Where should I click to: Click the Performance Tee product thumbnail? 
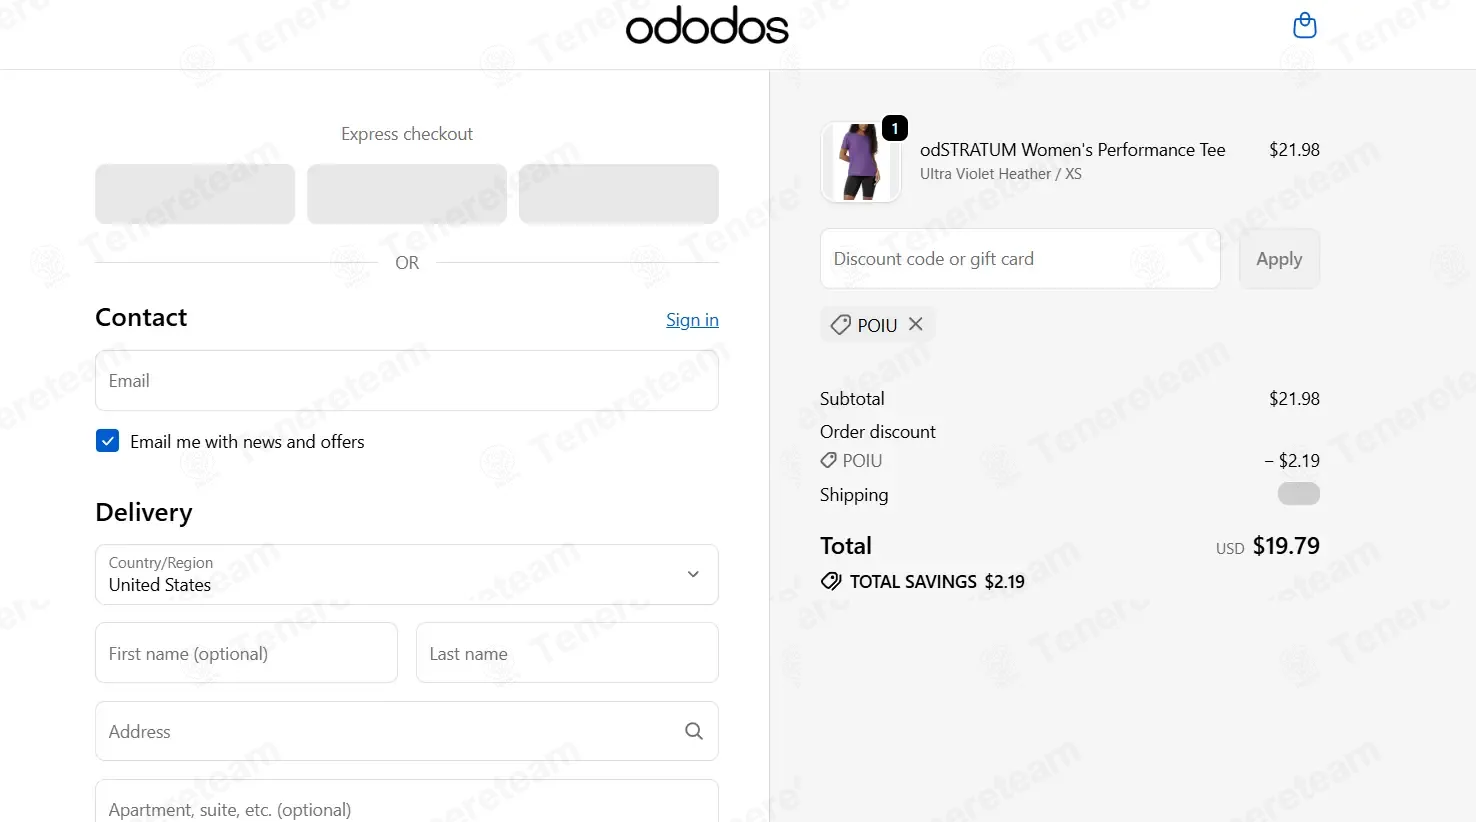click(x=860, y=162)
